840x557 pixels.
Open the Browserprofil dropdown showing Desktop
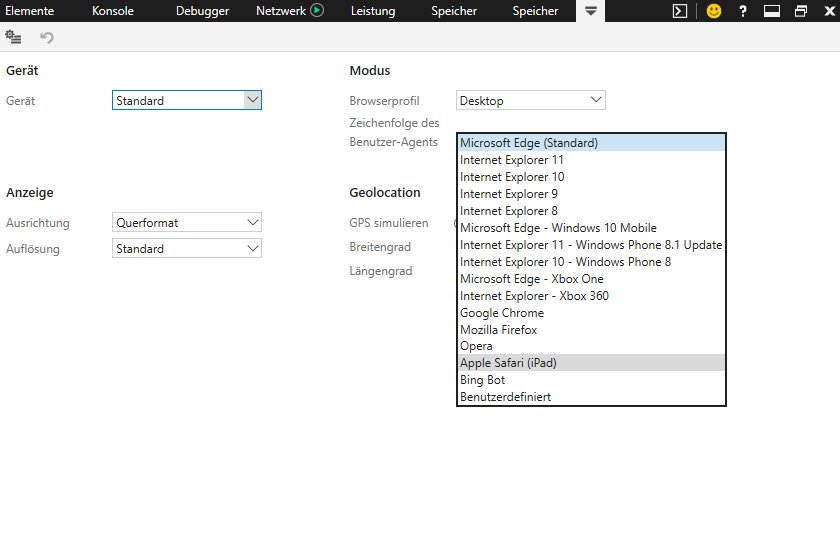(530, 100)
